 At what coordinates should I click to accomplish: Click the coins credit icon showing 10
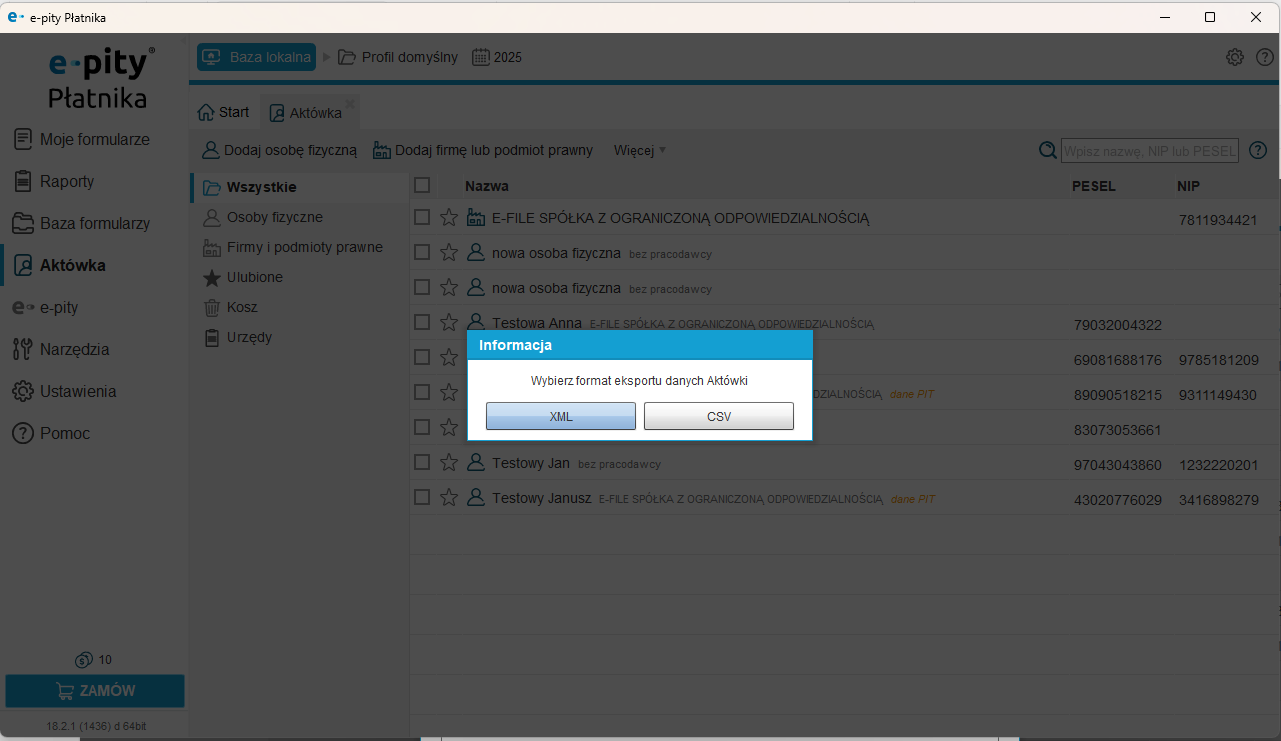[x=84, y=660]
